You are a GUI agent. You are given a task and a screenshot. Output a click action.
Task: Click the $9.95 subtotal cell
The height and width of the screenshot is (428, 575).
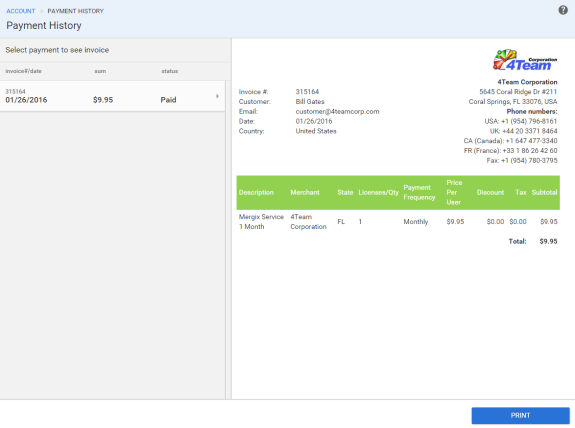[x=549, y=222]
